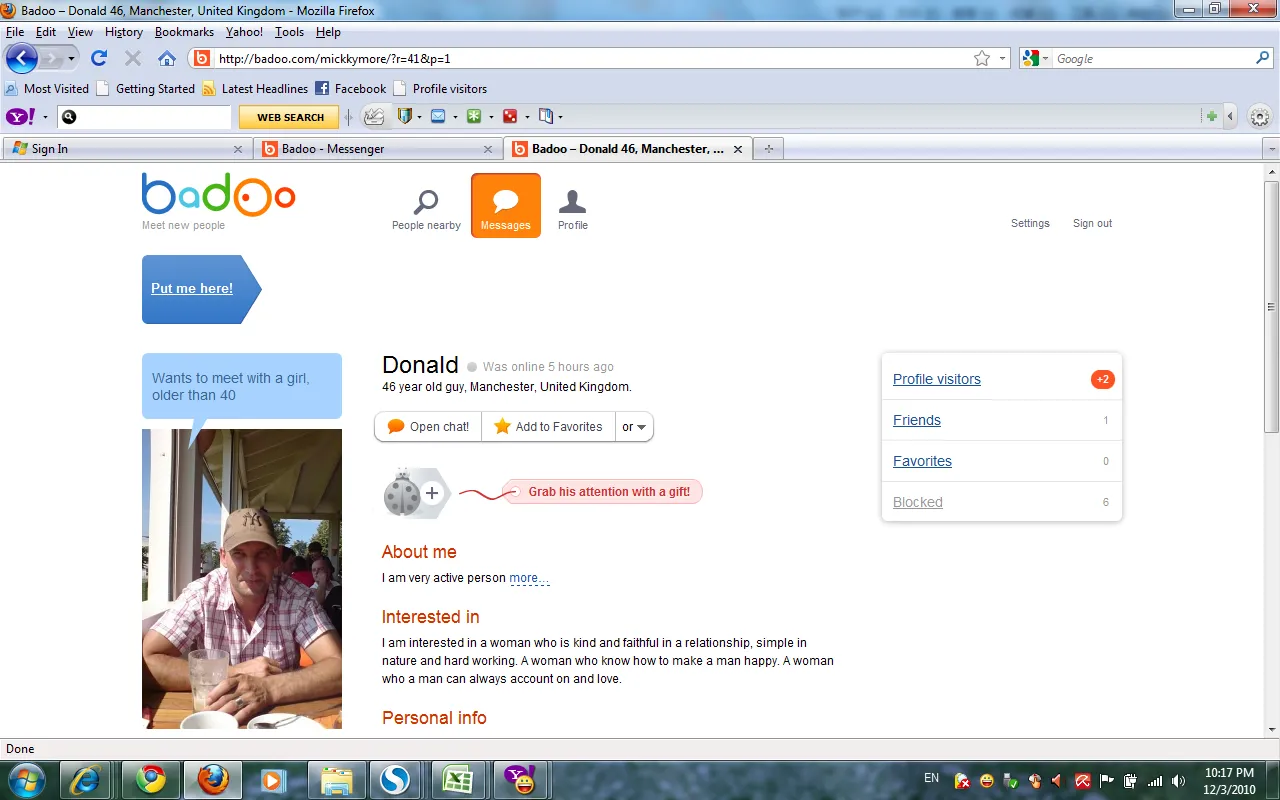Expand About me with the more link
This screenshot has height=800, width=1280.
coord(529,578)
